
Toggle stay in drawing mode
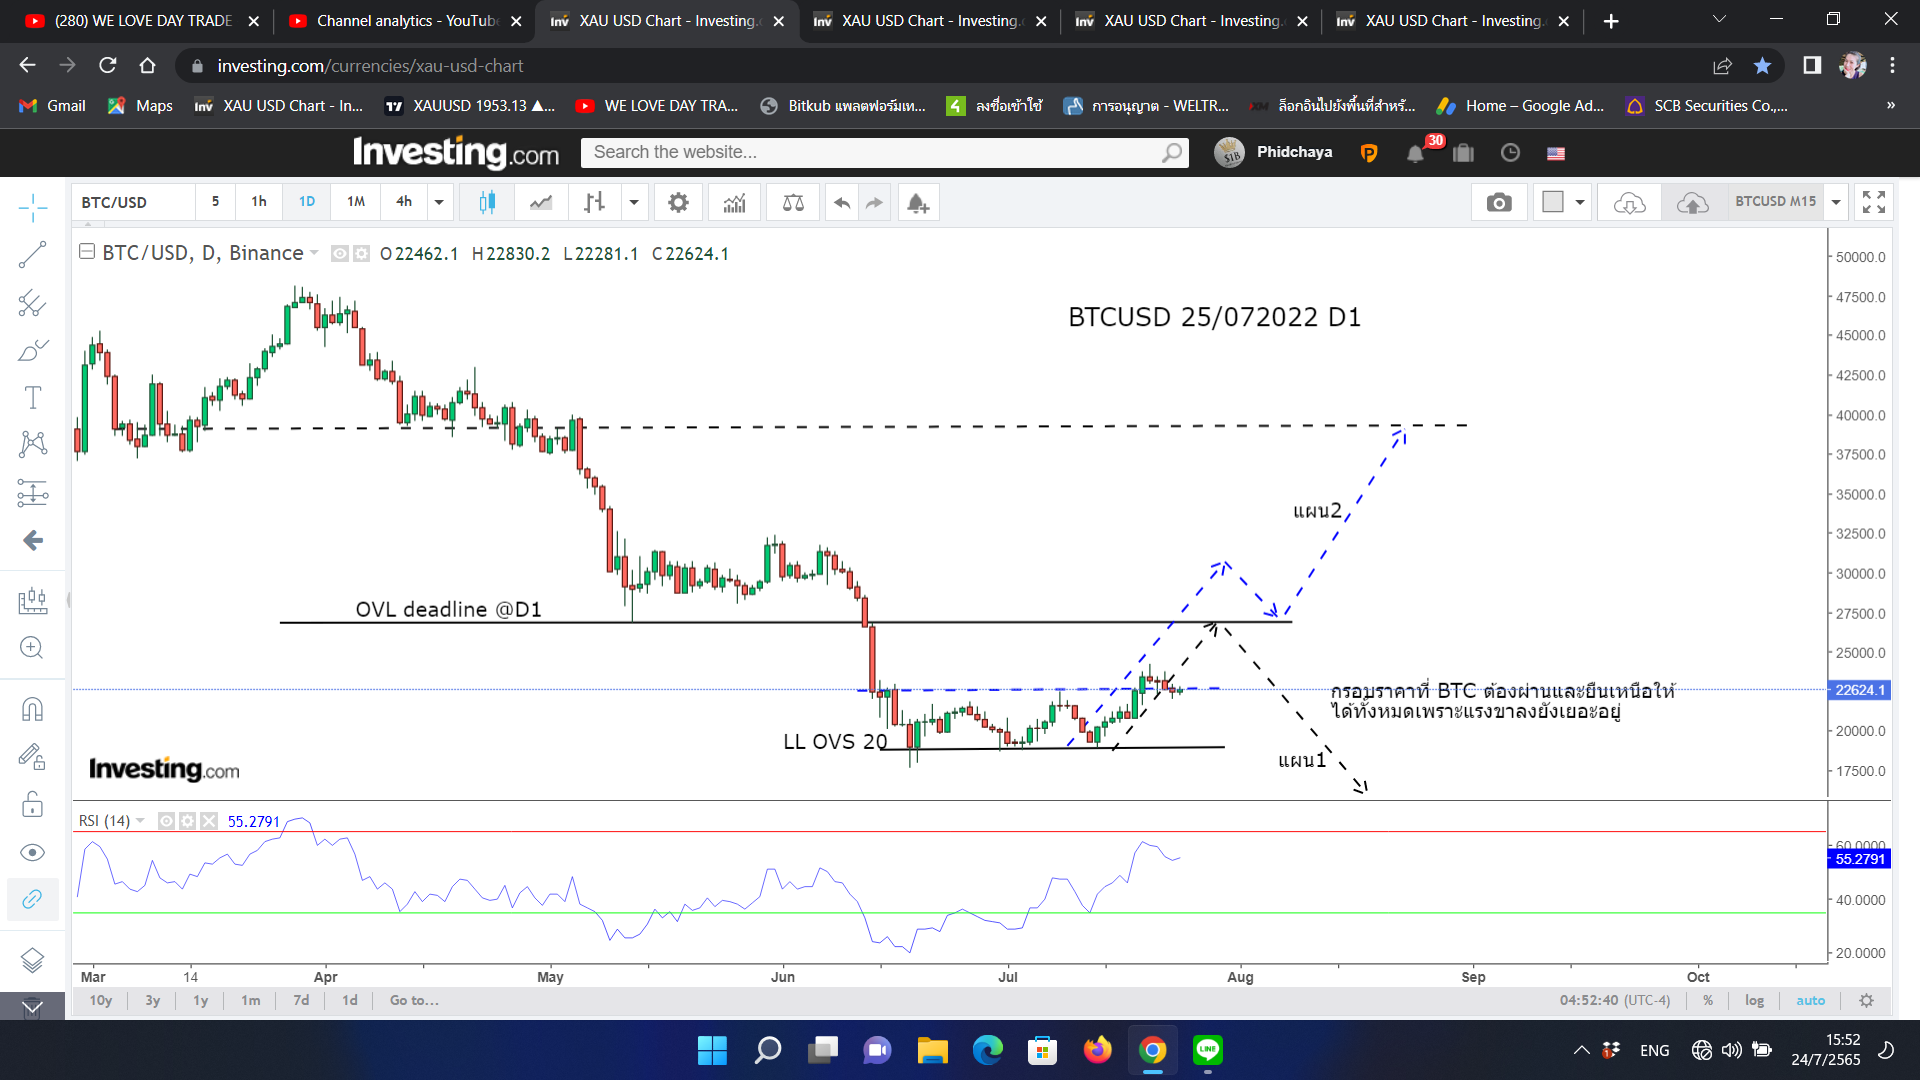(32, 757)
